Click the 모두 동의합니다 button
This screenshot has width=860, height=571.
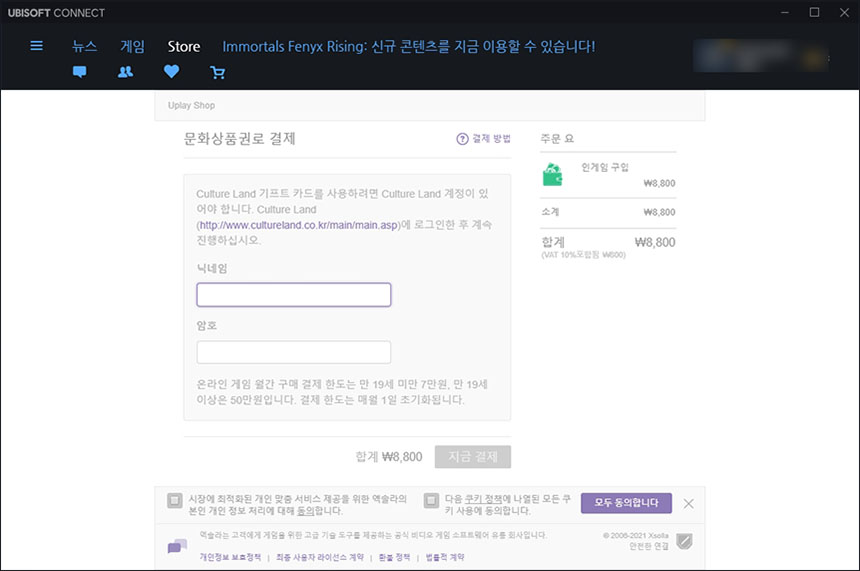point(626,503)
